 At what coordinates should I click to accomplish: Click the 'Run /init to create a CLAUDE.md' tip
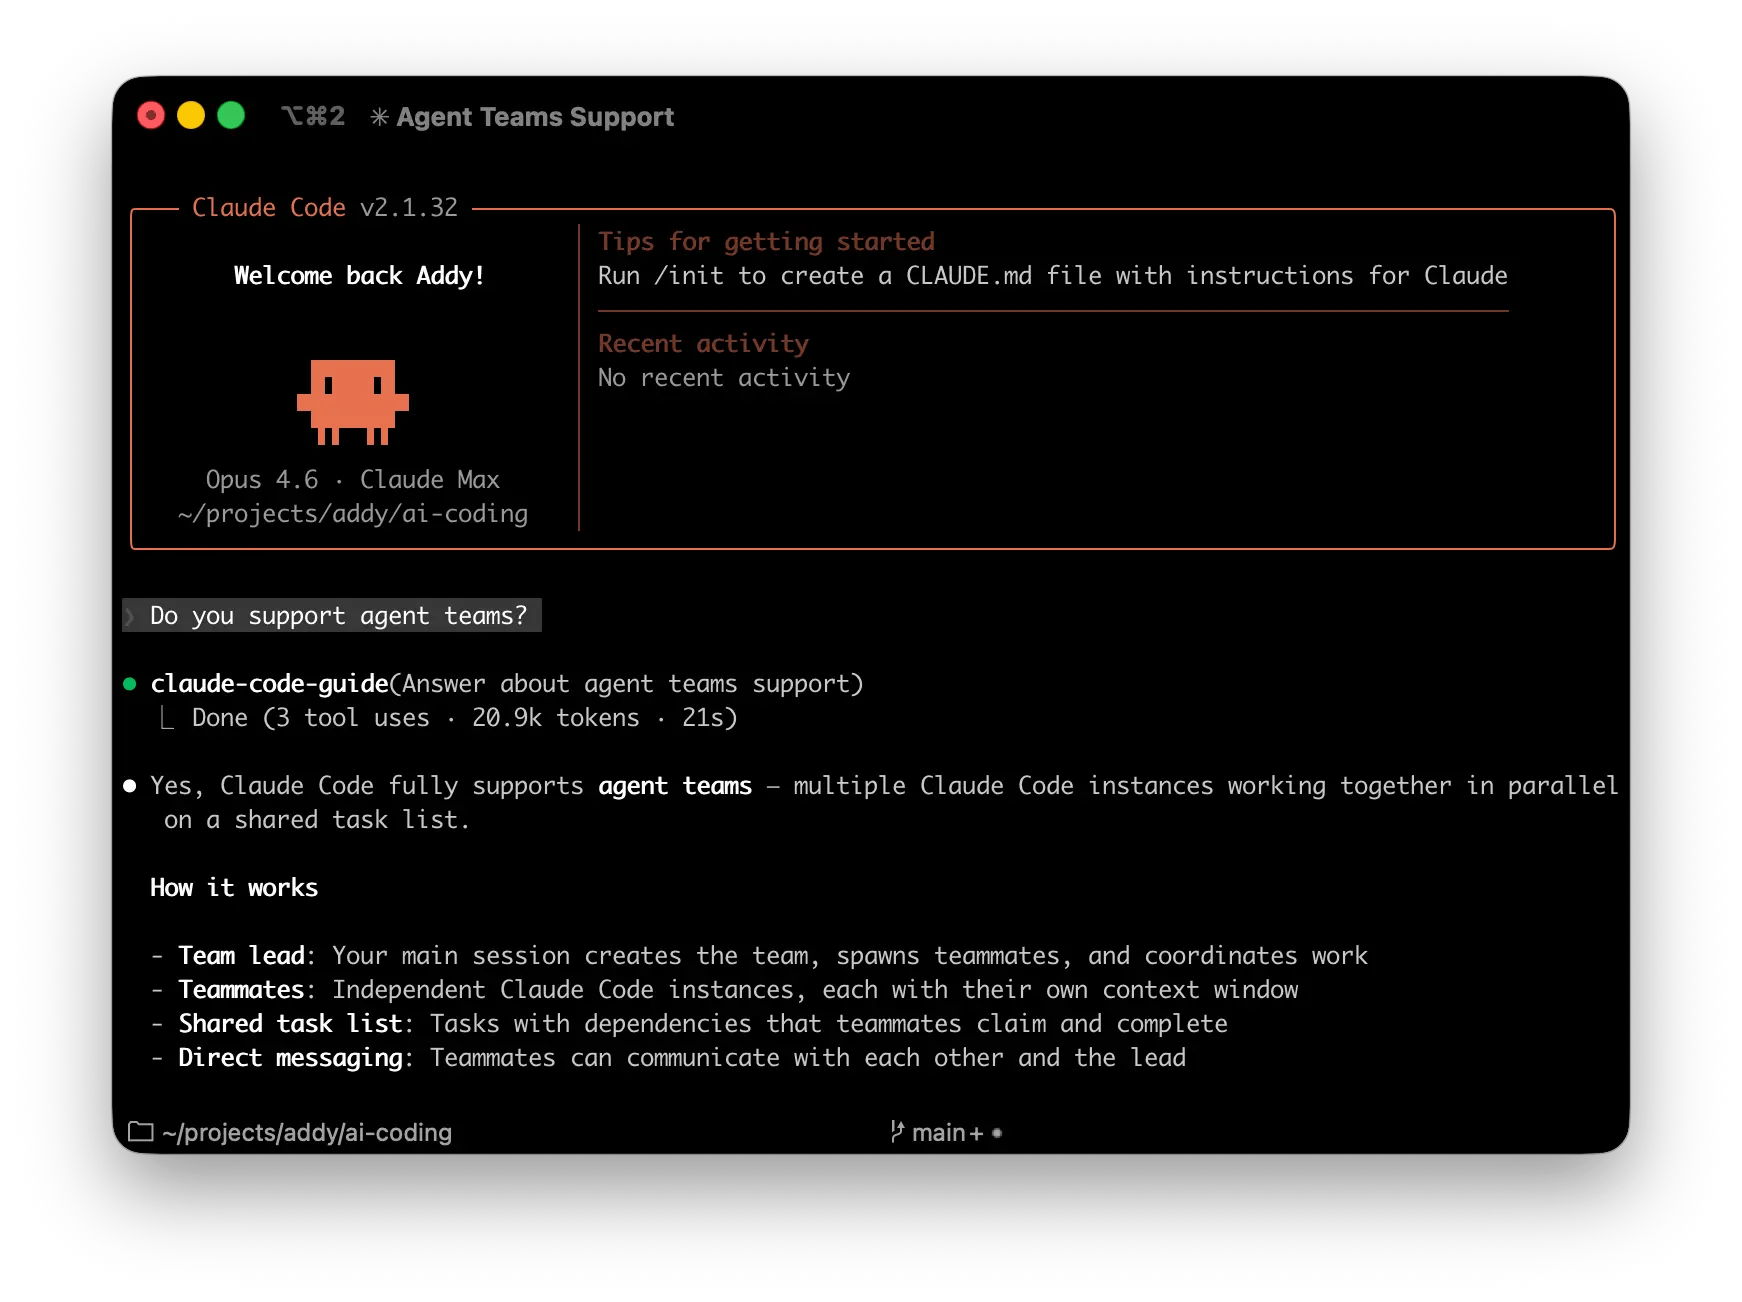pyautogui.click(x=1053, y=276)
